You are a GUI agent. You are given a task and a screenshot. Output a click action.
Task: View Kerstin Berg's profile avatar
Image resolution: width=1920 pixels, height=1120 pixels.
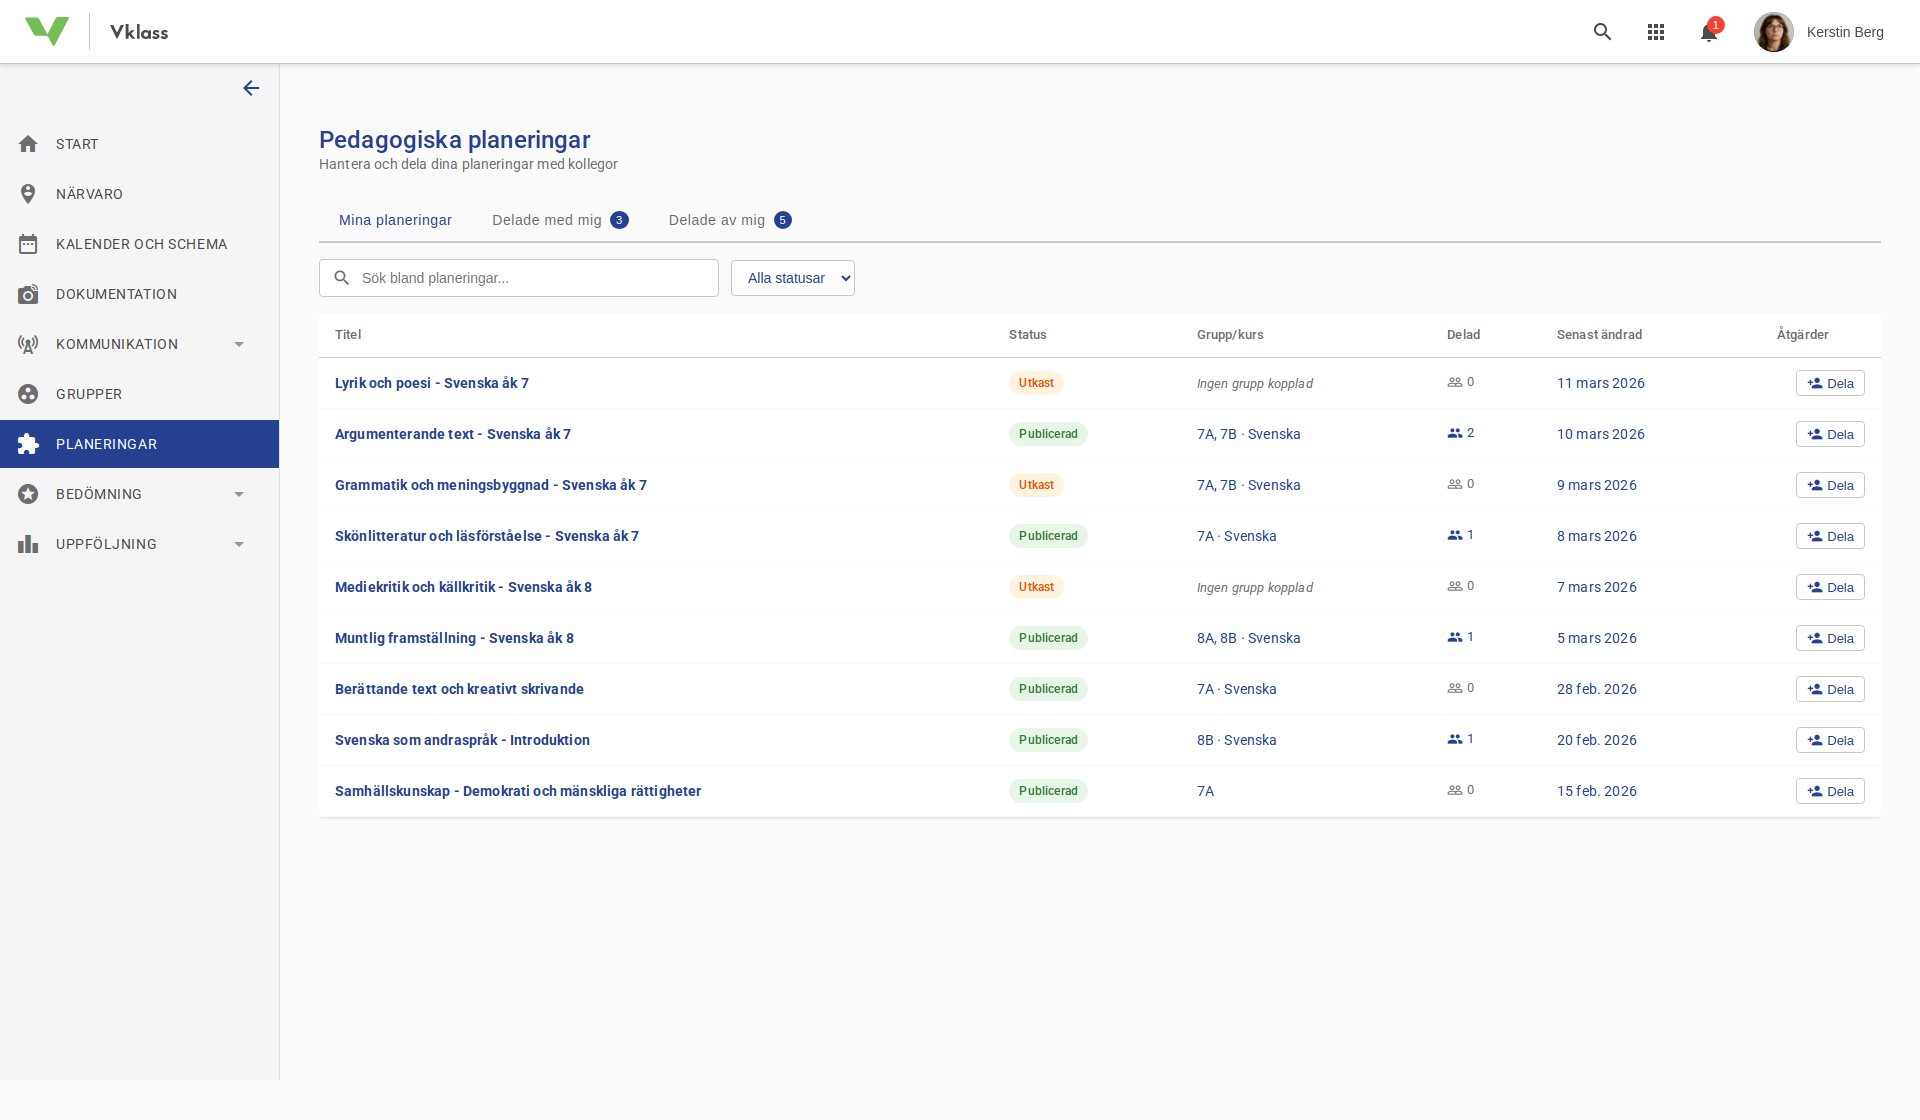click(1774, 31)
